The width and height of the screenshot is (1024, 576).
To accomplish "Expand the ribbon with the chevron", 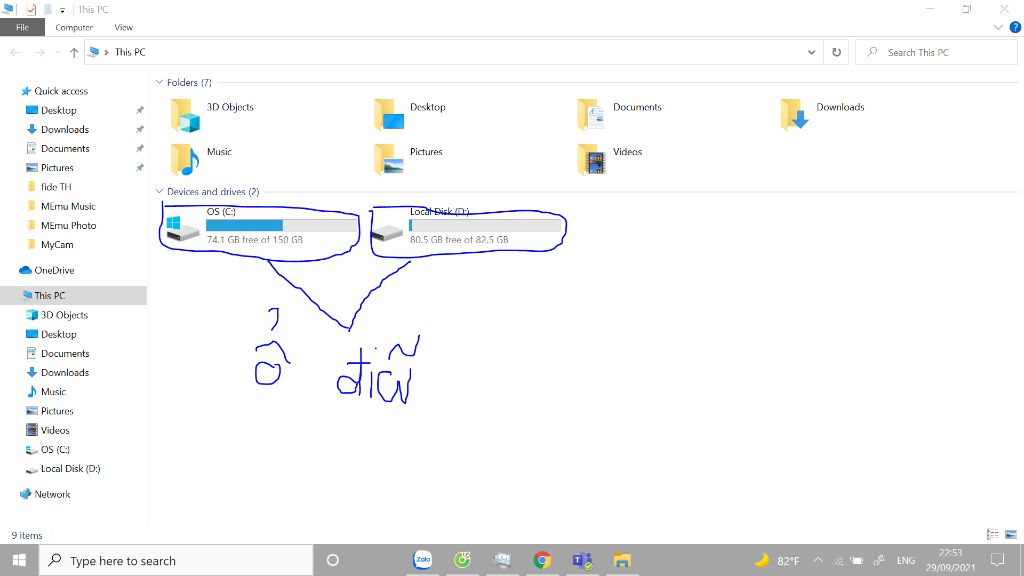I will coord(998,27).
